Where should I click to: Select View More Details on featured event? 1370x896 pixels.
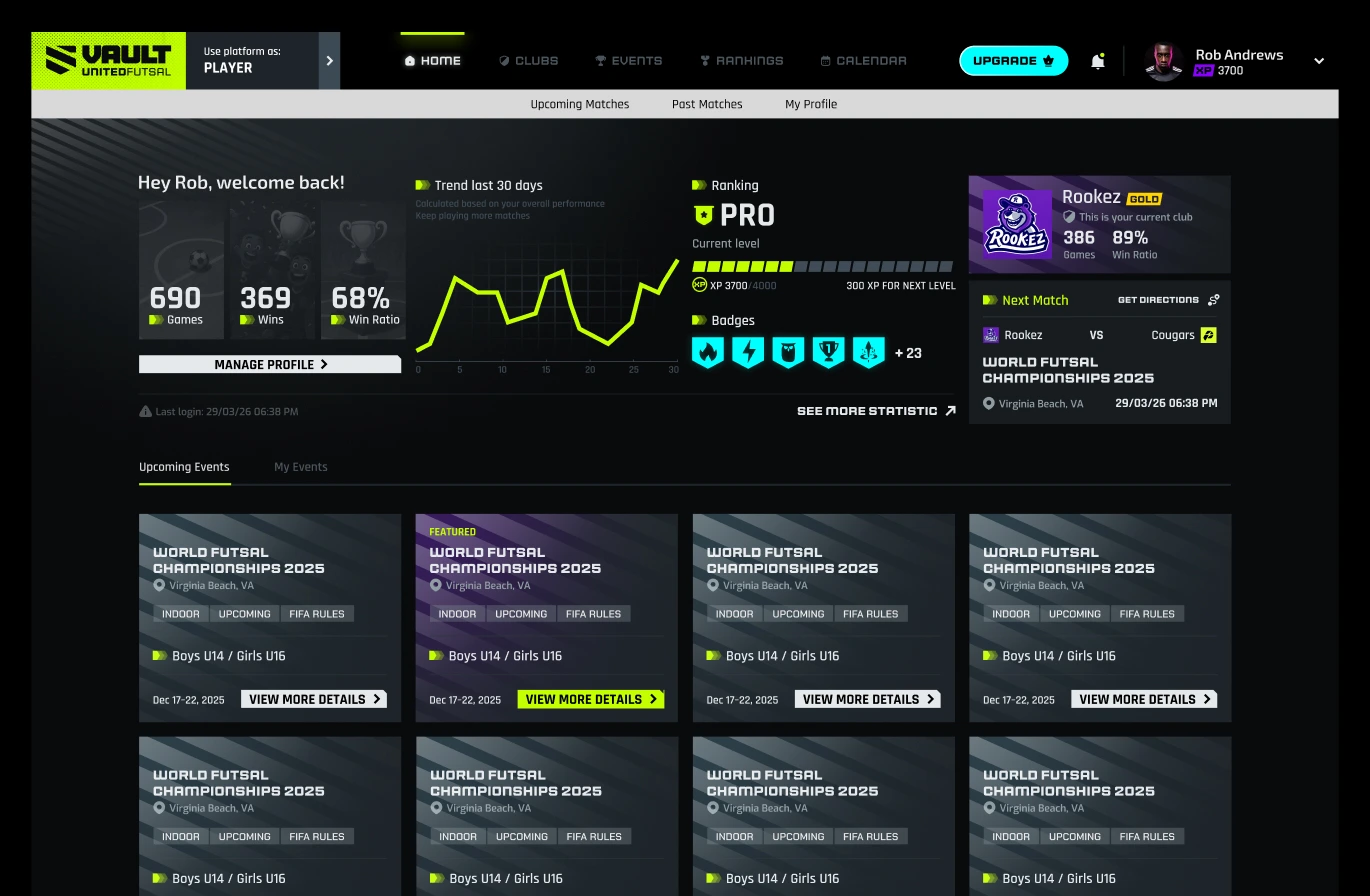(x=591, y=699)
